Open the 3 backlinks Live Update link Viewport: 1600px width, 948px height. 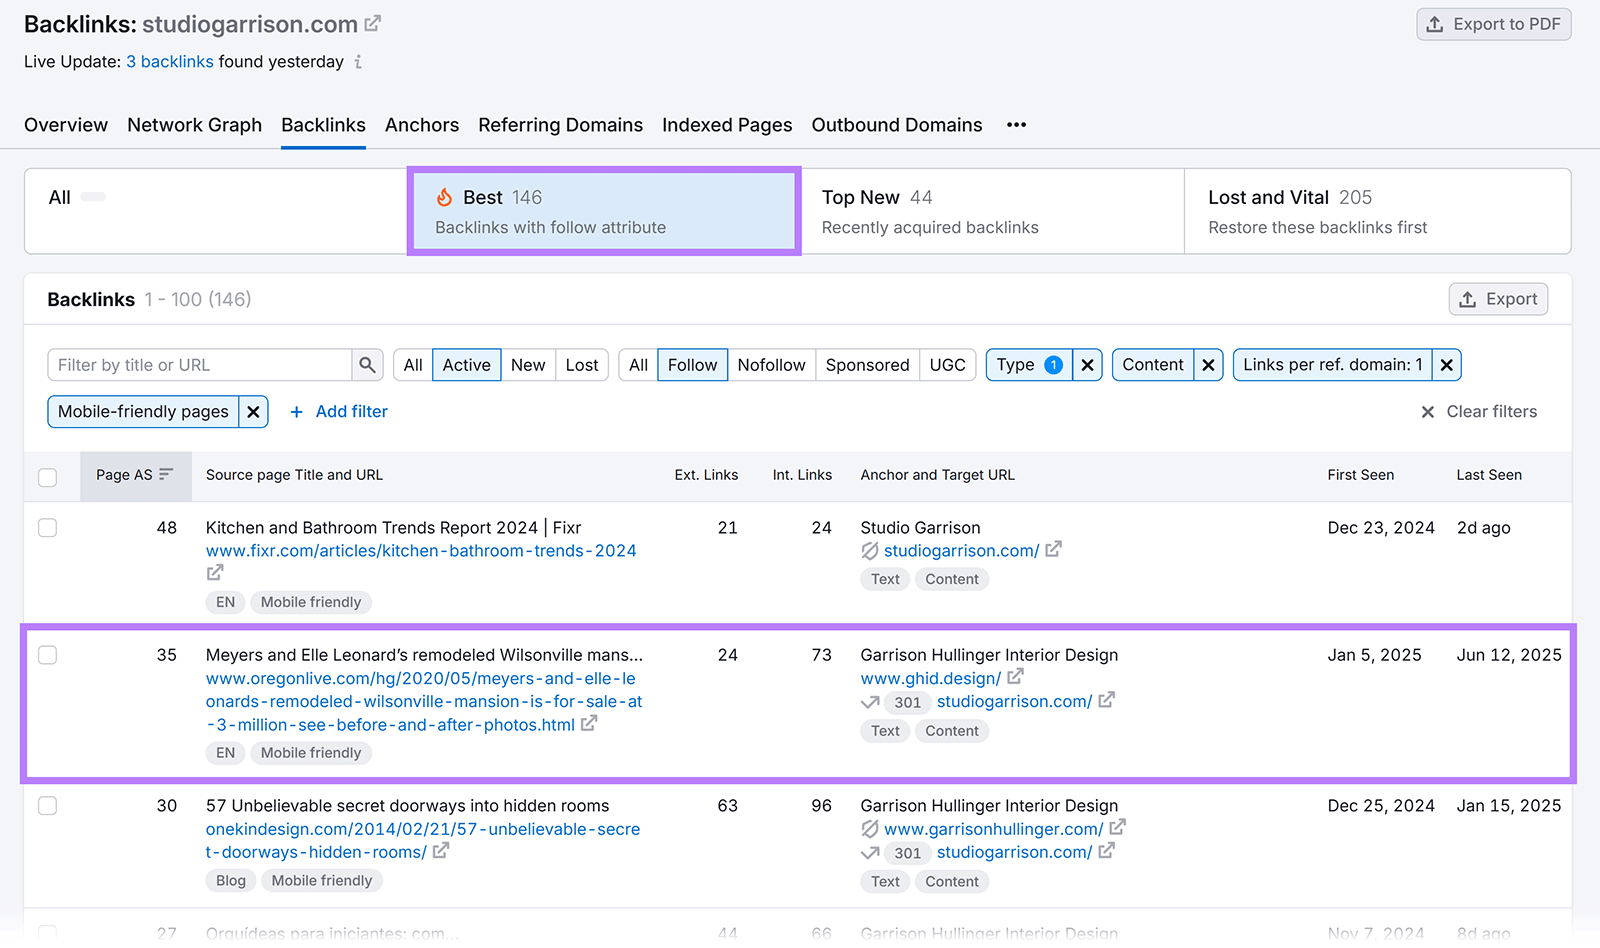coord(169,61)
